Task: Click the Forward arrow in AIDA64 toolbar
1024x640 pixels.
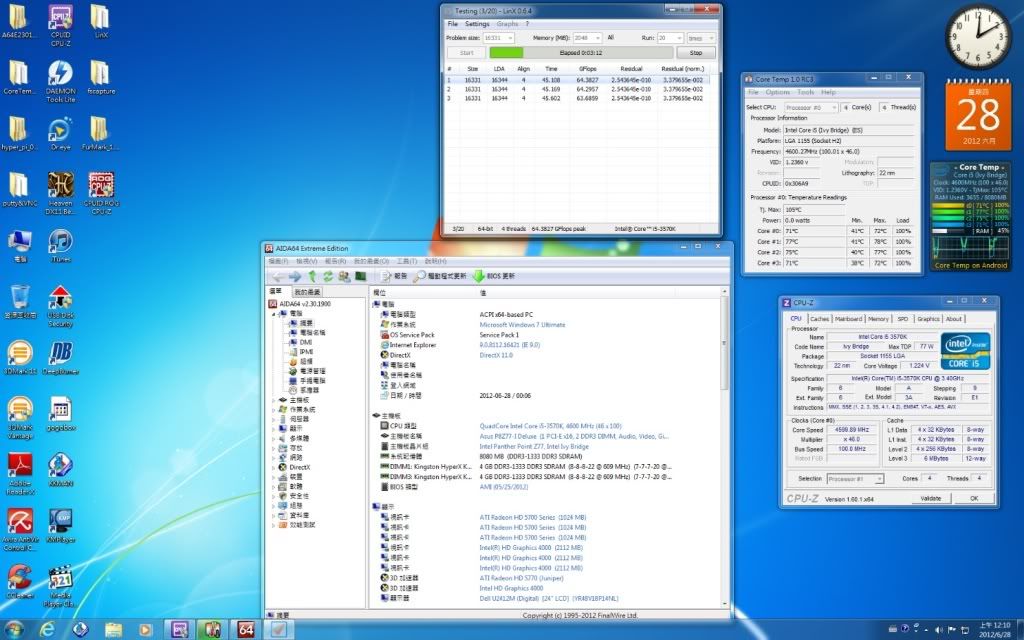Action: (x=295, y=276)
